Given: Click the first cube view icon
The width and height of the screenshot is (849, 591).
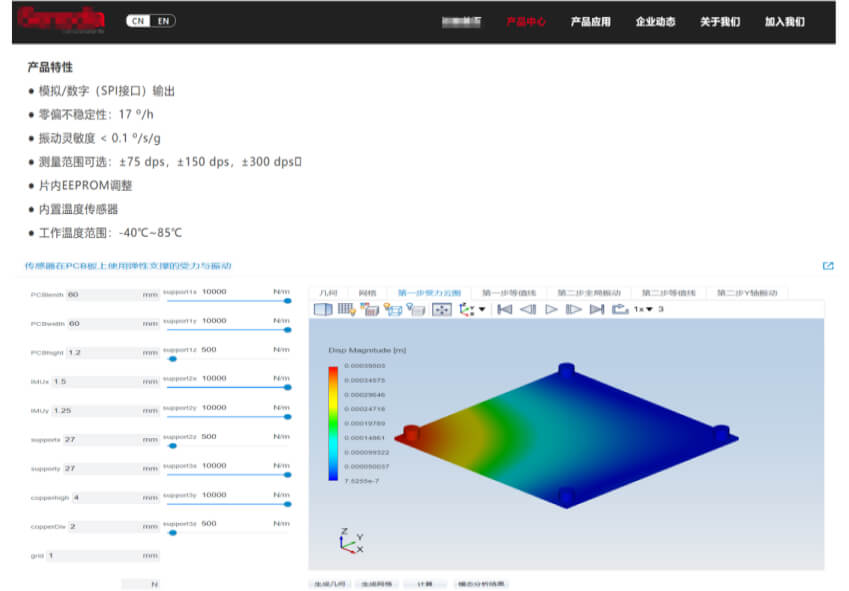Looking at the screenshot, I should (x=322, y=310).
